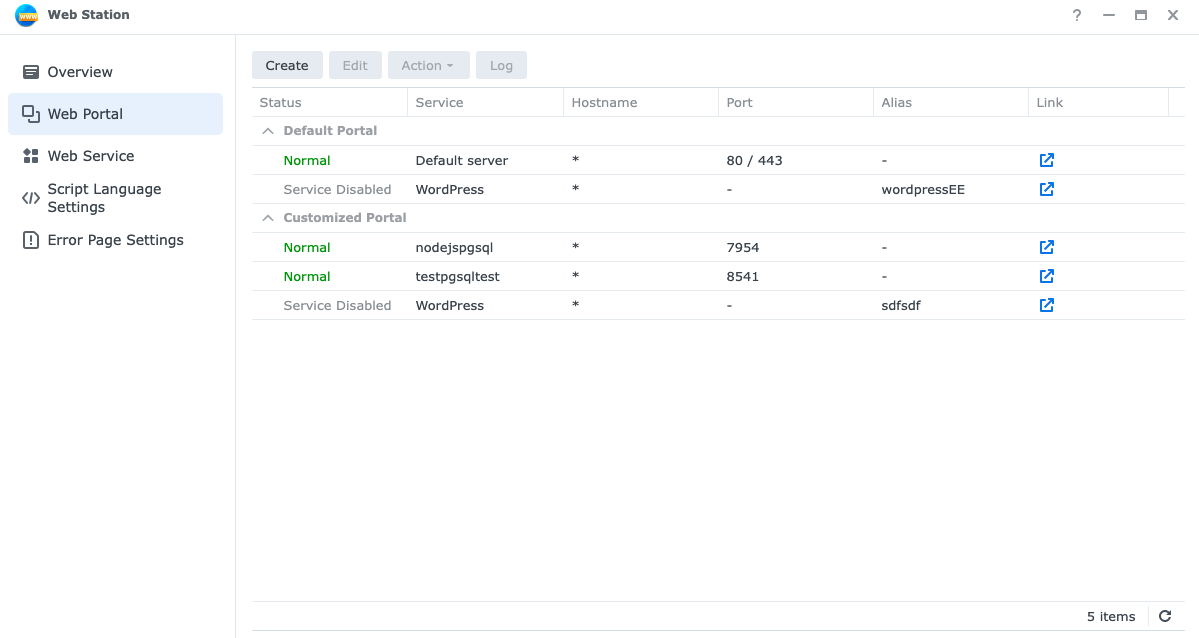Click the Web Station app logo

[x=26, y=15]
